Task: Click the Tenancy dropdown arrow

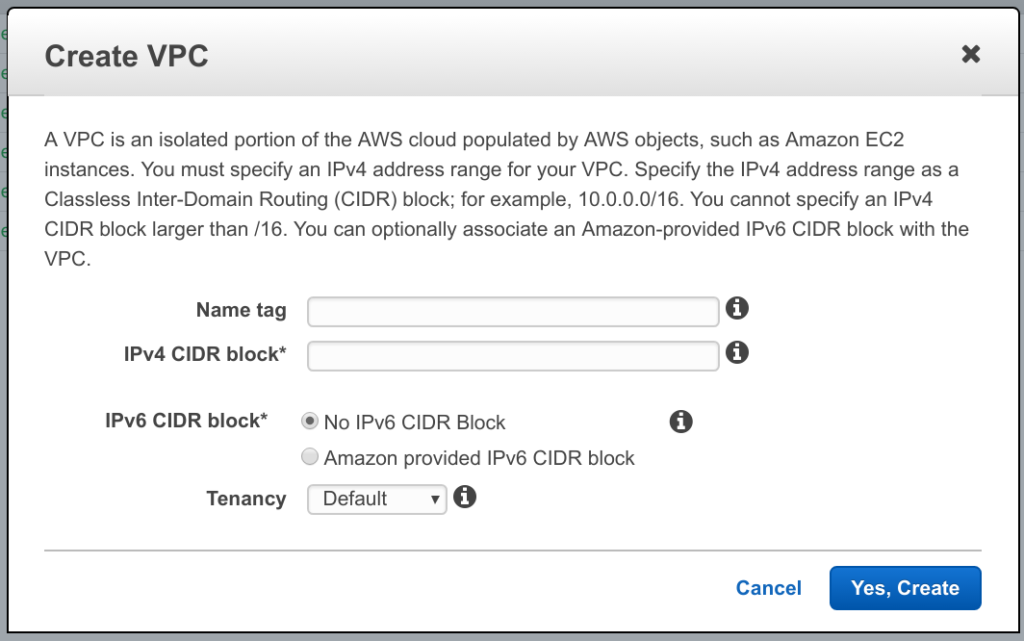Action: [434, 498]
